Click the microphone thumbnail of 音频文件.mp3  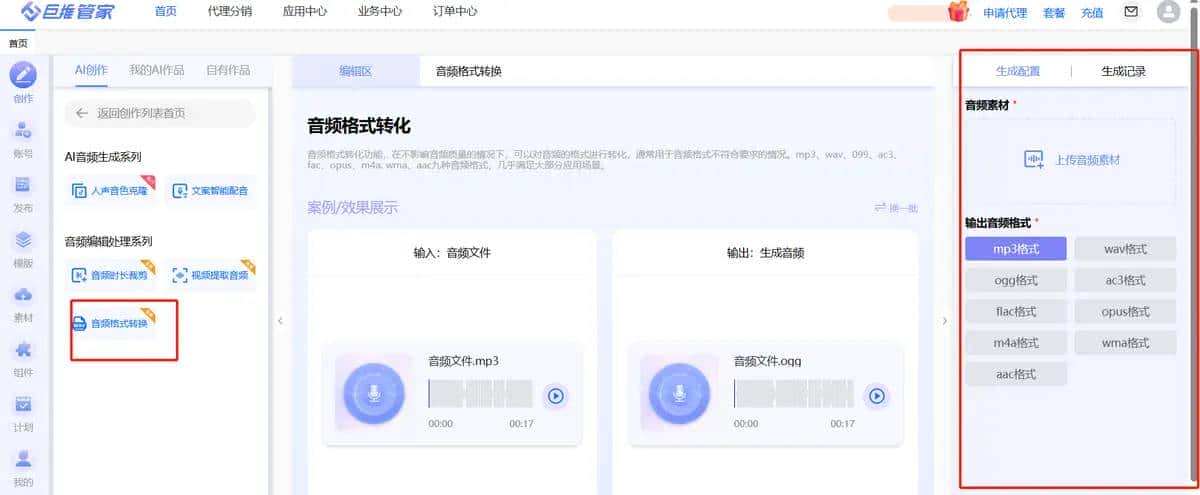[x=375, y=393]
